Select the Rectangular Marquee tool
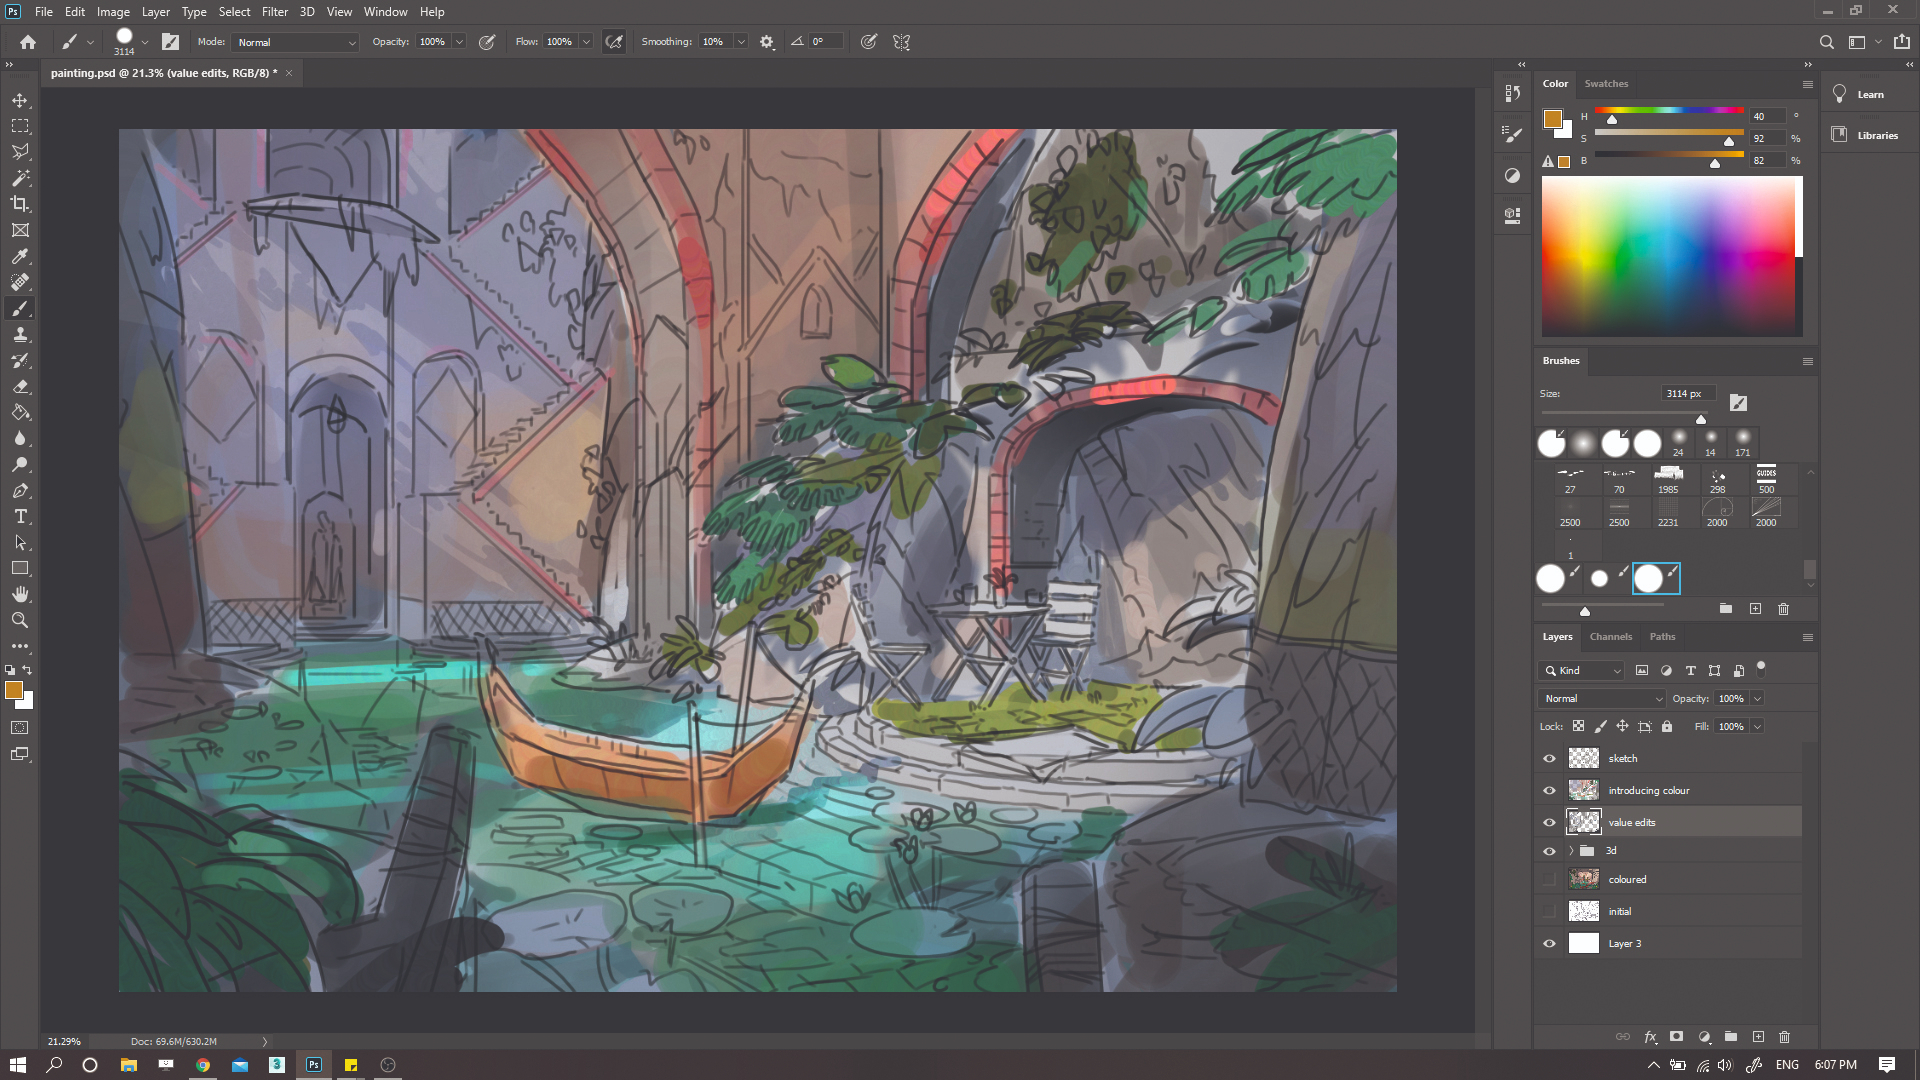 20,126
